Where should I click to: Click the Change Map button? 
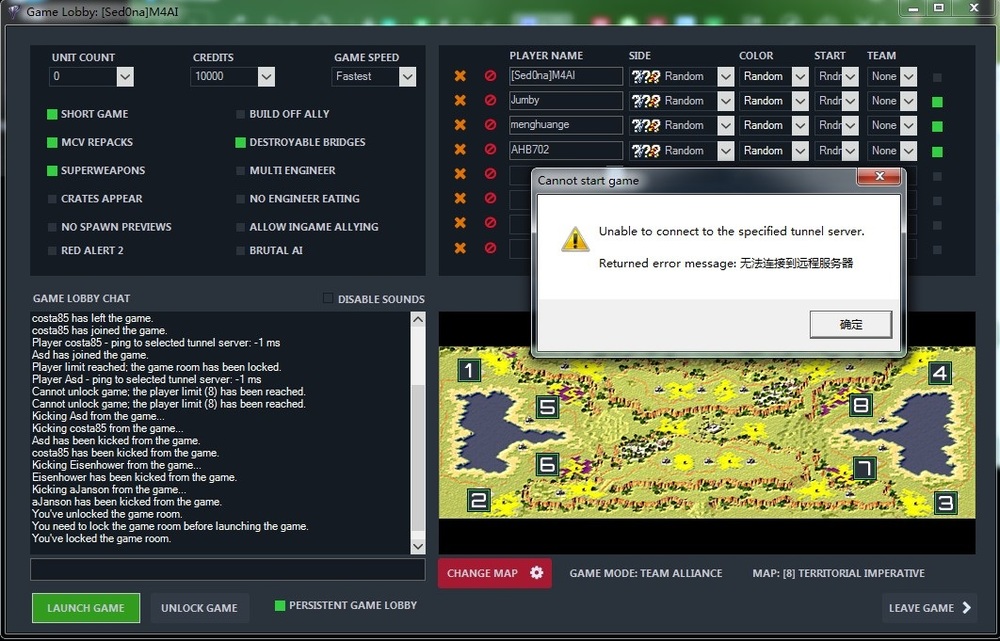pos(494,573)
